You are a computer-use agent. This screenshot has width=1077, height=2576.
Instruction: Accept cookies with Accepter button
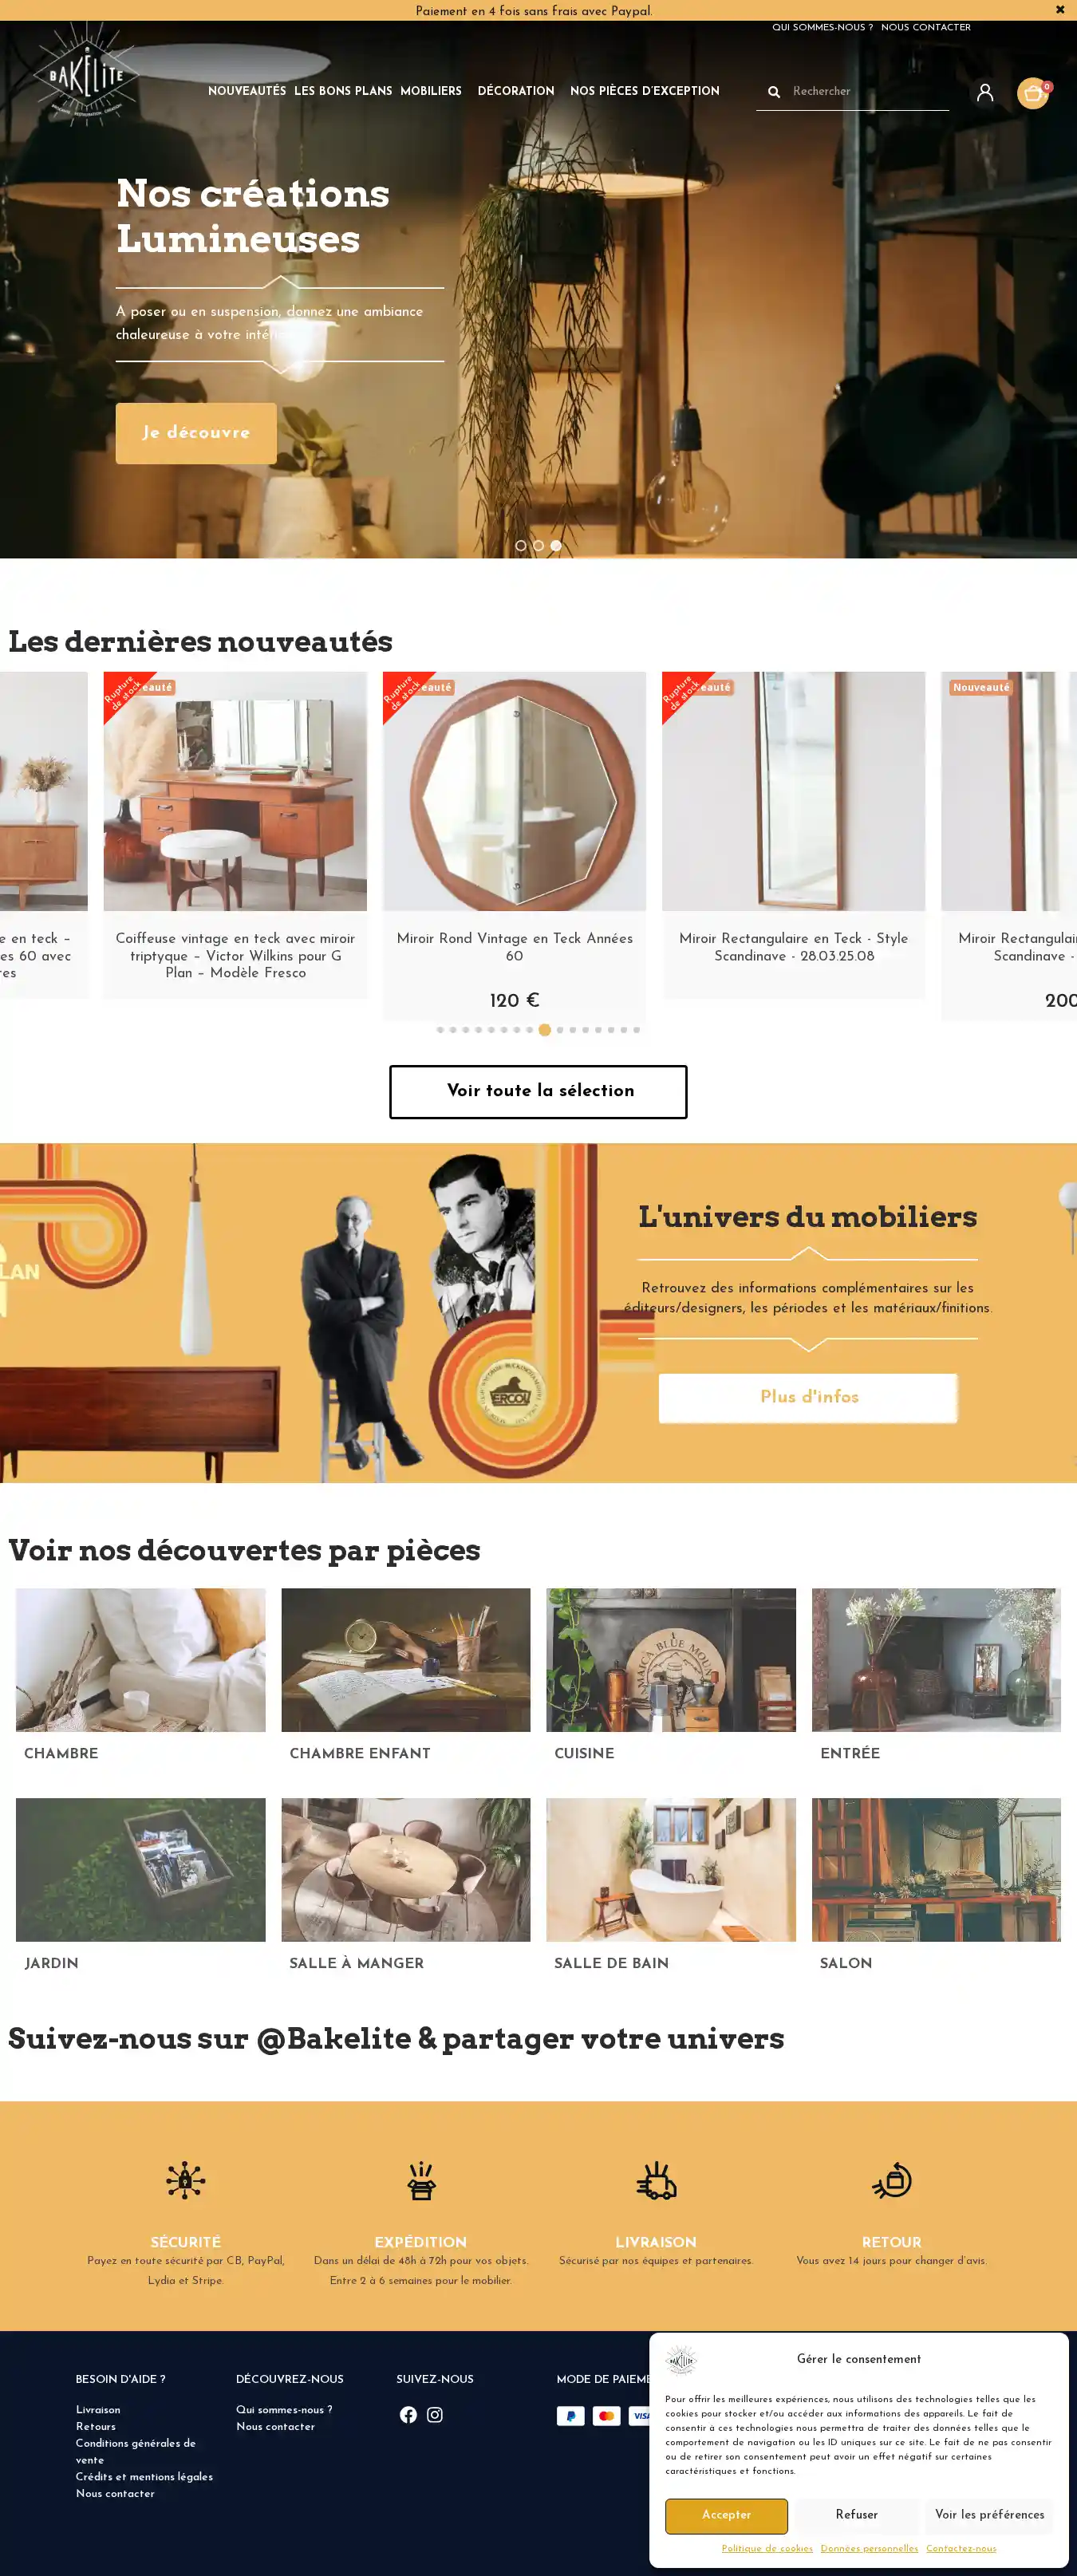[x=726, y=2515]
